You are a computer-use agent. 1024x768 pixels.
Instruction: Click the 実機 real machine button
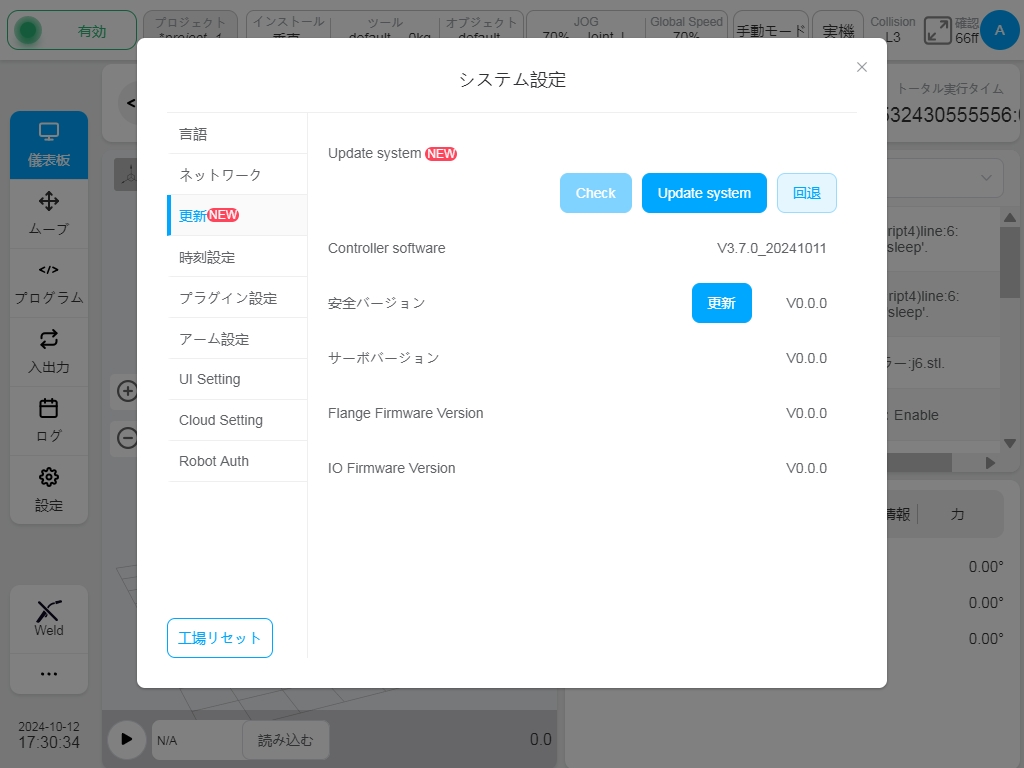(838, 30)
